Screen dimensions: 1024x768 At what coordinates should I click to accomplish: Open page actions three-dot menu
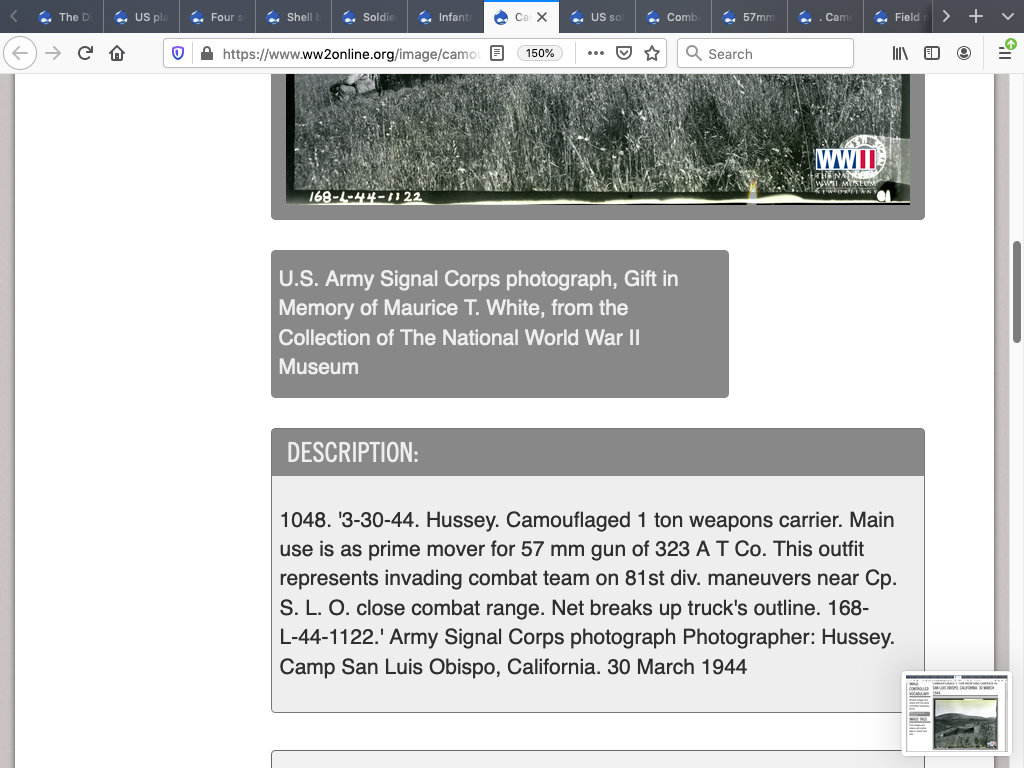pyautogui.click(x=596, y=54)
